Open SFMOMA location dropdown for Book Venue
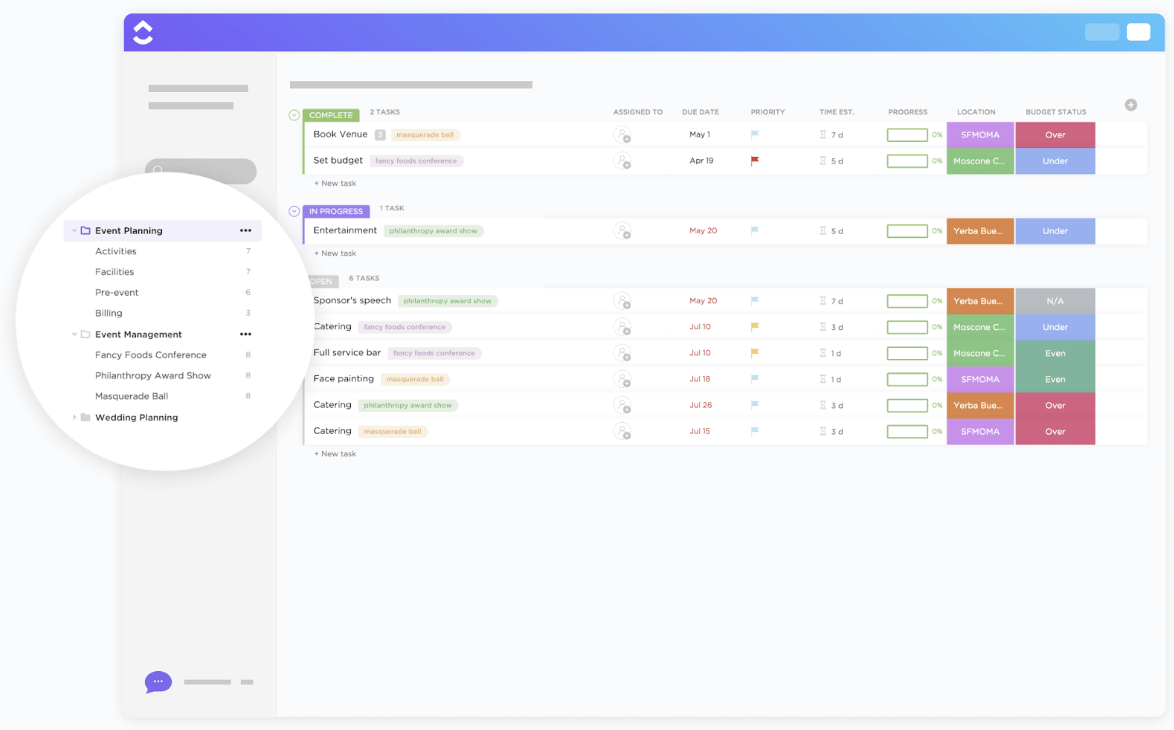This screenshot has height=730, width=1174. pyautogui.click(x=980, y=135)
